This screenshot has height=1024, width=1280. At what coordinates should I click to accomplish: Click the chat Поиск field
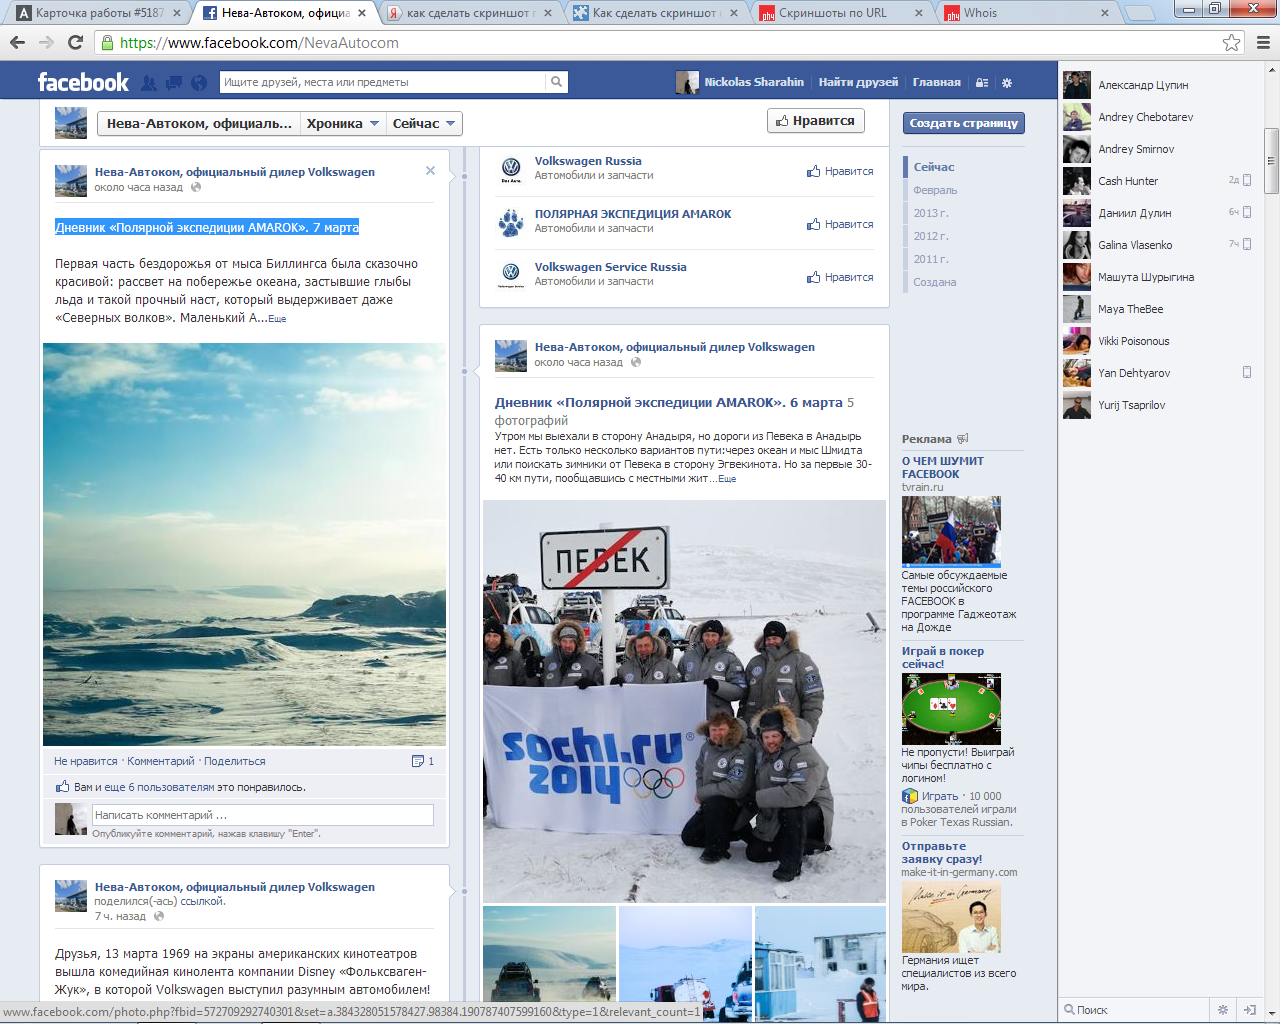[1136, 1010]
